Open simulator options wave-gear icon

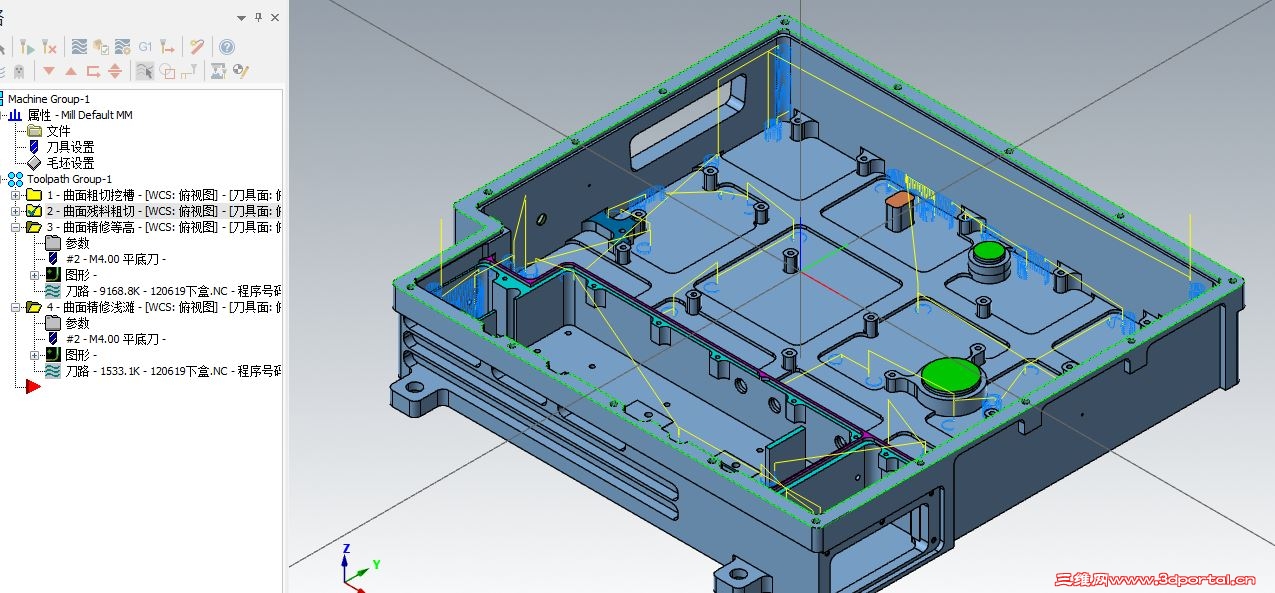tap(123, 47)
